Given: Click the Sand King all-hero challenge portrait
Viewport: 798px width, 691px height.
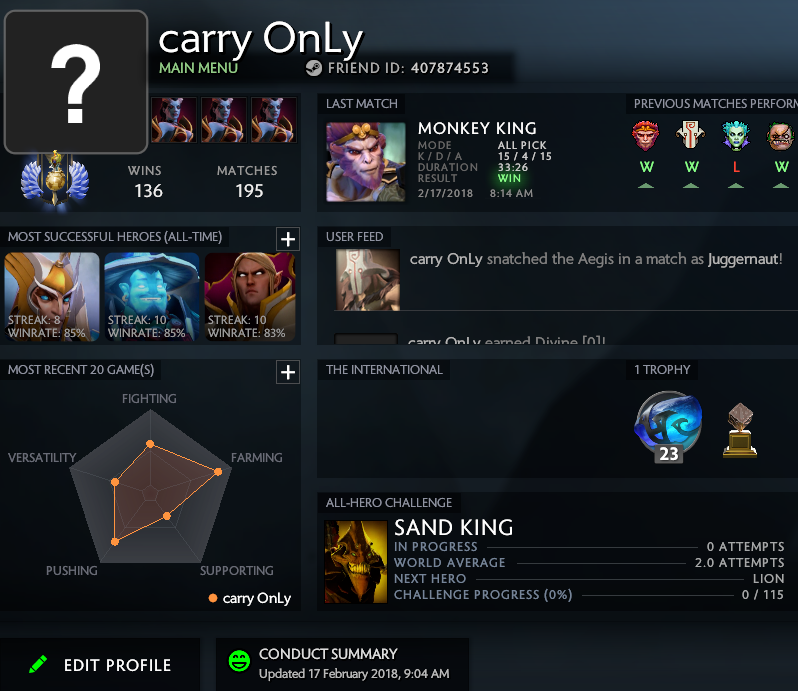Looking at the screenshot, I should click(x=356, y=562).
